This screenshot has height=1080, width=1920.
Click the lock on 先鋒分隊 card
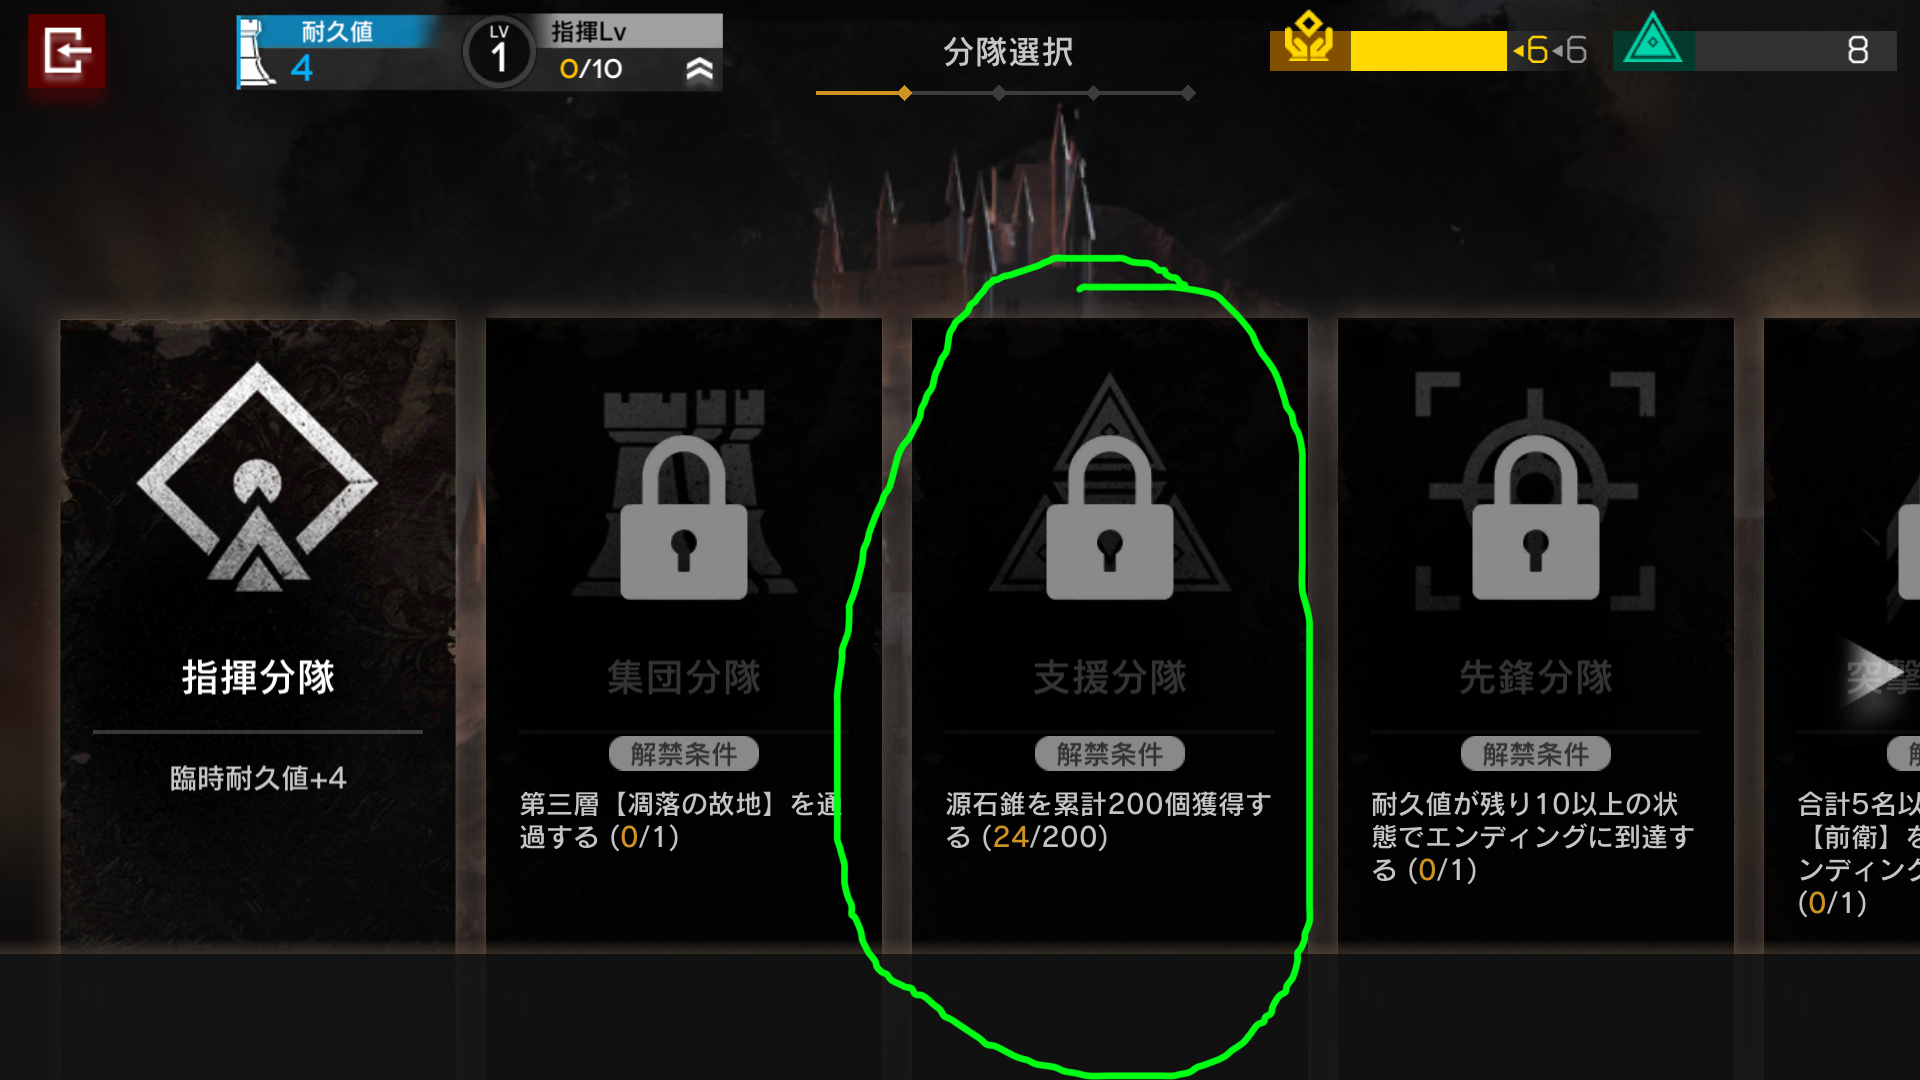point(1536,518)
